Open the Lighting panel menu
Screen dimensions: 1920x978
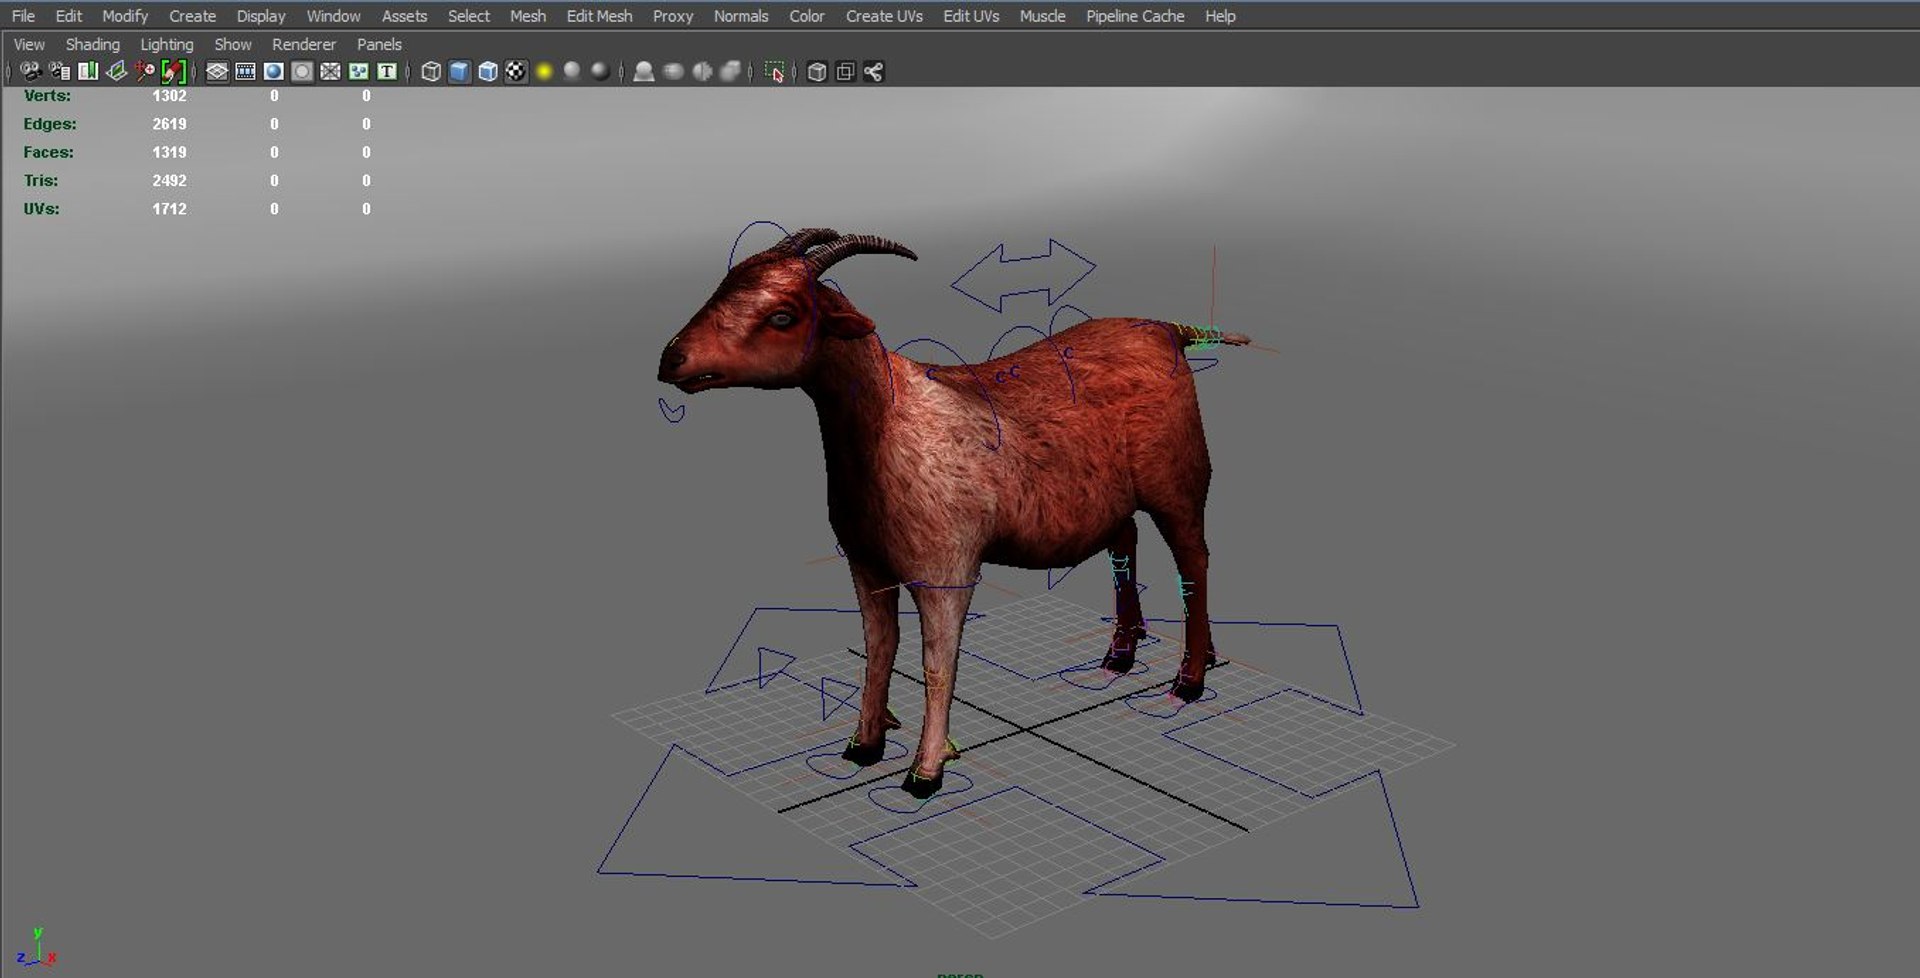(x=166, y=44)
